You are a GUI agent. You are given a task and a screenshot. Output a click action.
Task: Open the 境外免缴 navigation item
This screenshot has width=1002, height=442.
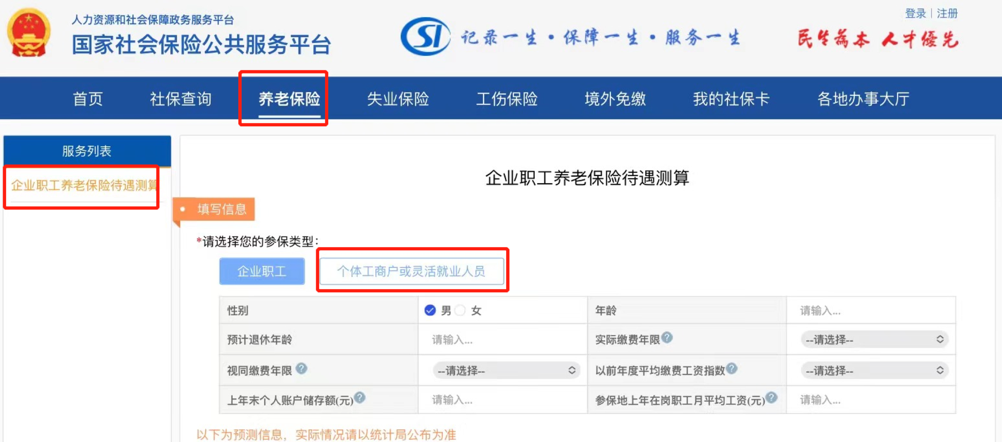click(x=615, y=99)
